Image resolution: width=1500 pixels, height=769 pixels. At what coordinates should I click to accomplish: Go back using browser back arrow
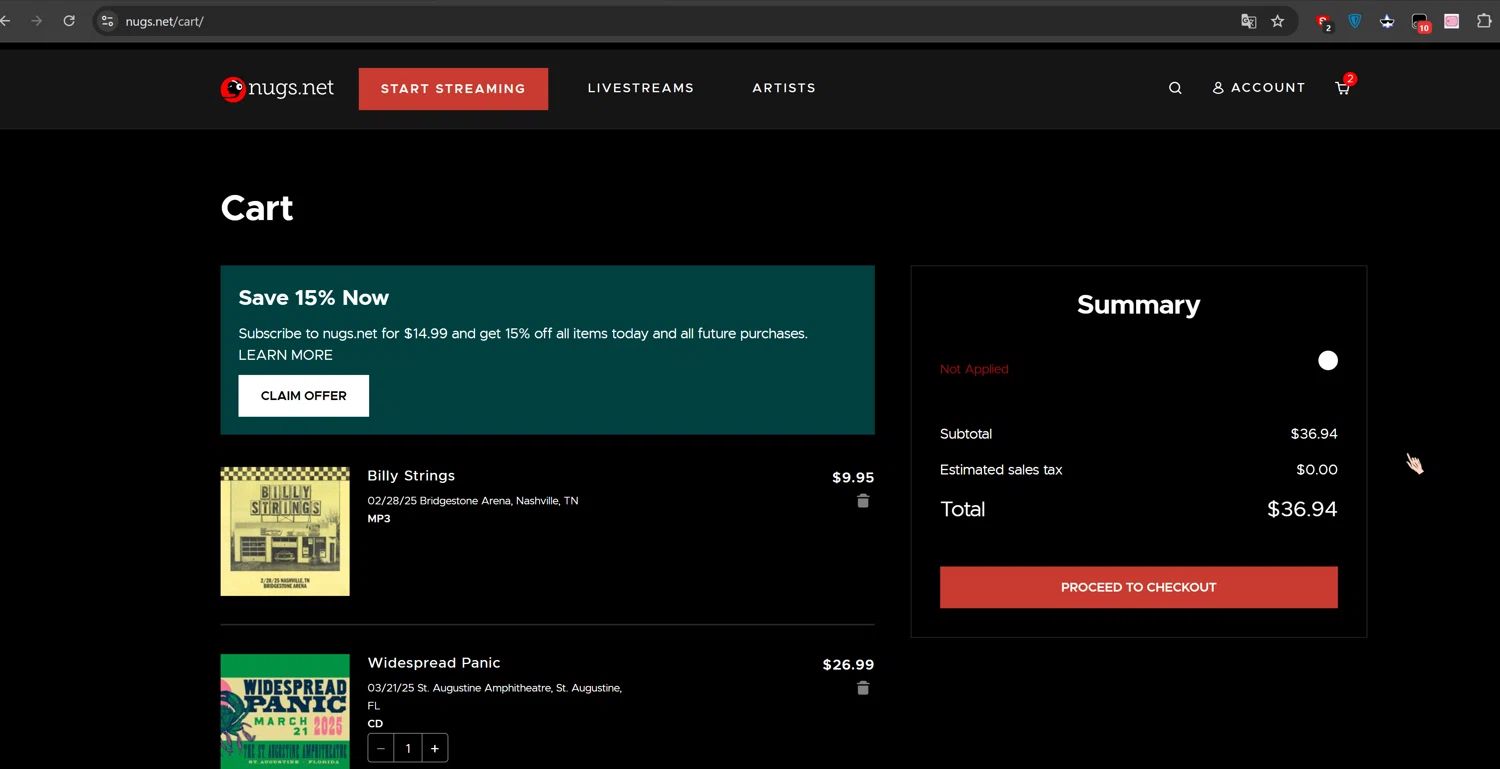coord(5,21)
